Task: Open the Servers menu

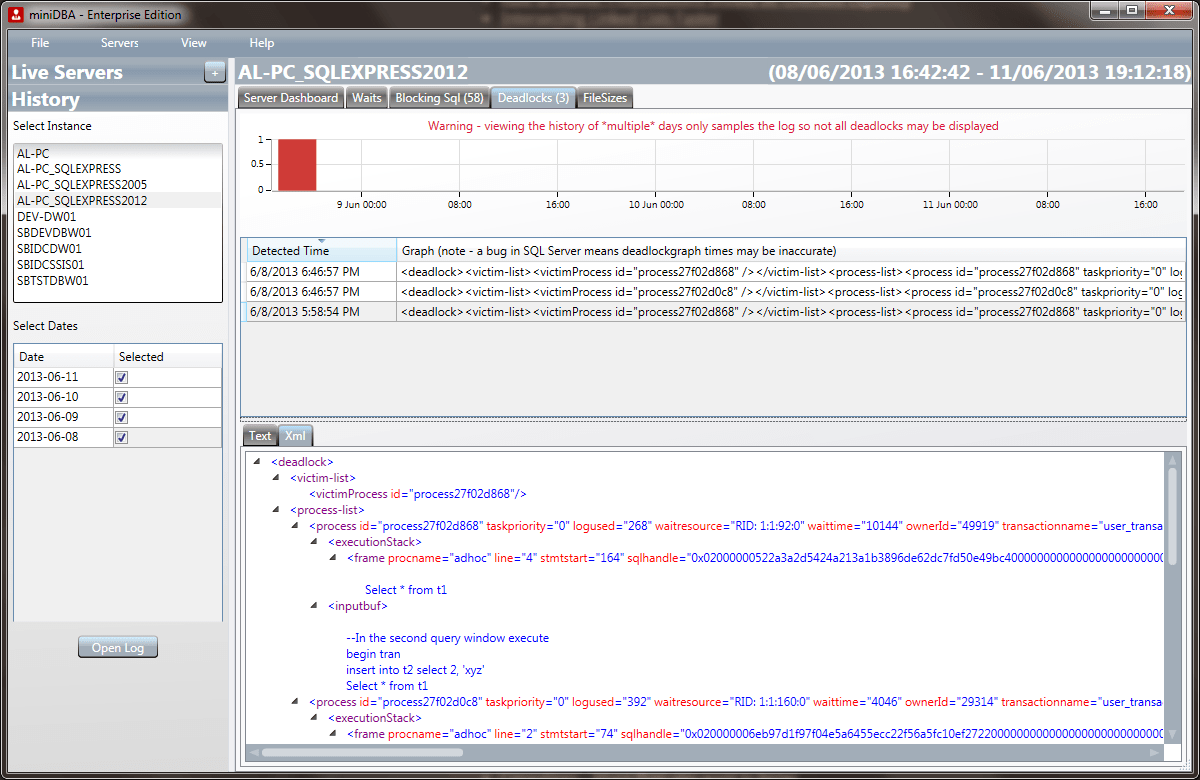Action: 119,43
